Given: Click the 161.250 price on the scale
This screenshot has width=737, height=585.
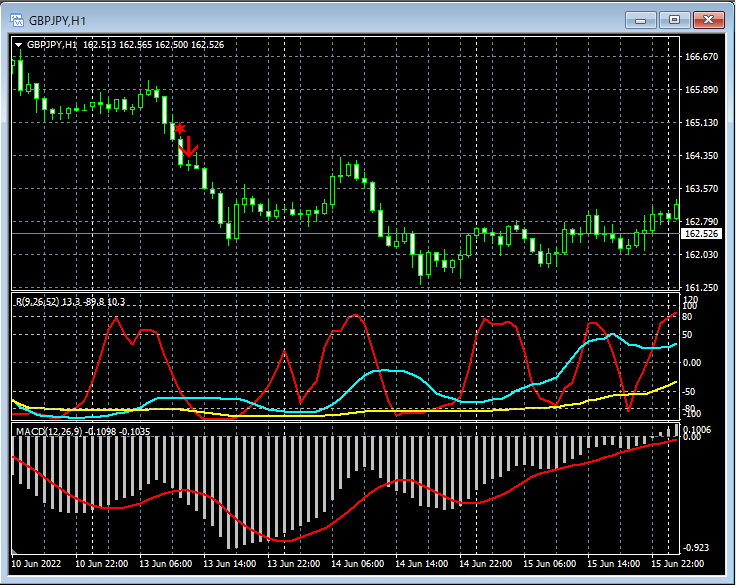Looking at the screenshot, I should (x=701, y=288).
